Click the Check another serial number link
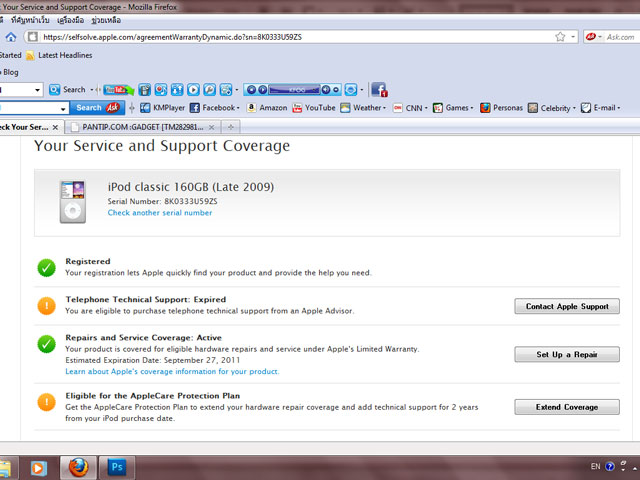This screenshot has height=480, width=640. [160, 213]
